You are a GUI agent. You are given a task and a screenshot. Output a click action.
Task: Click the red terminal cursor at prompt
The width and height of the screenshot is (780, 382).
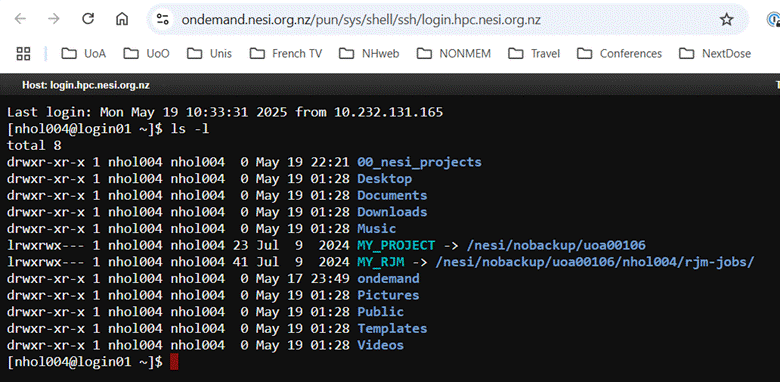click(x=174, y=362)
